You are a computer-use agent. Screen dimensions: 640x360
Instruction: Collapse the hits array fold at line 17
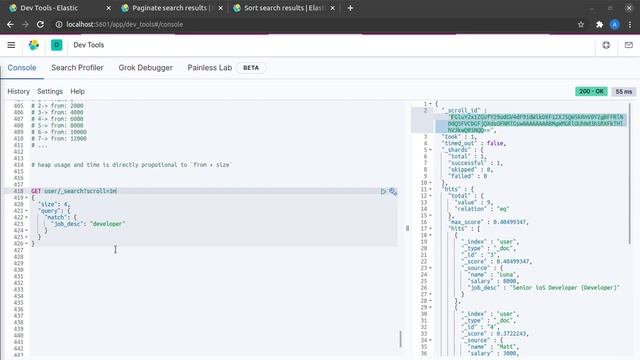[430, 229]
